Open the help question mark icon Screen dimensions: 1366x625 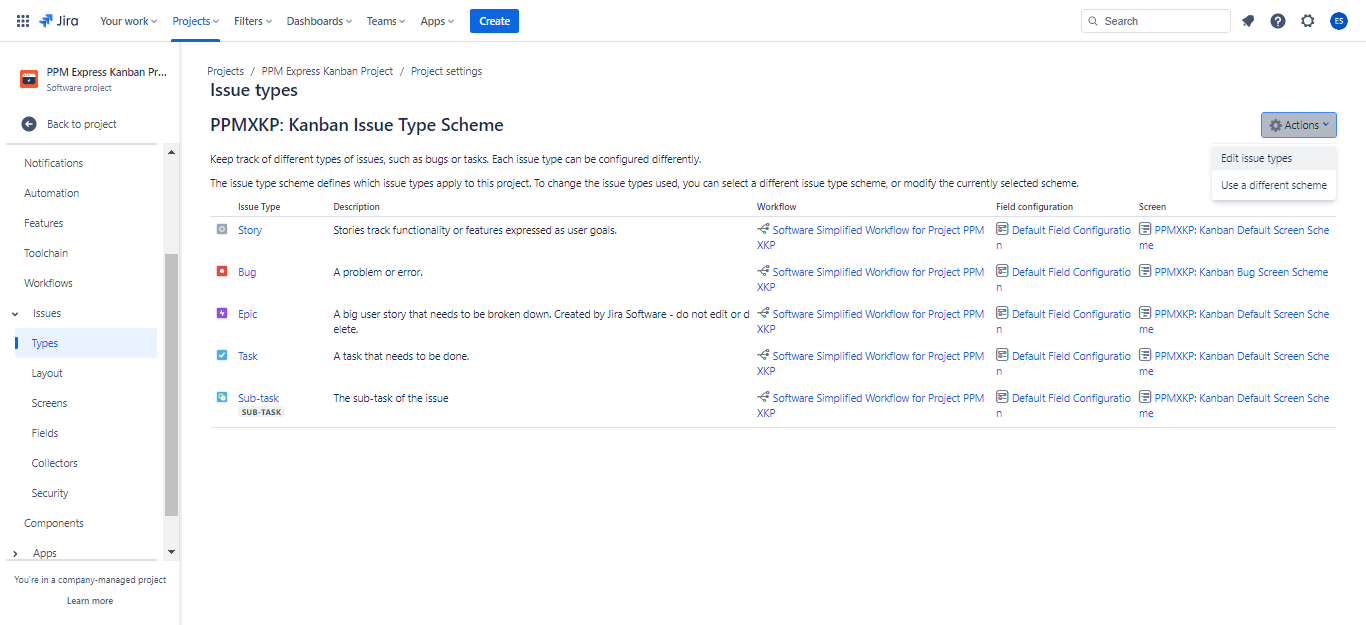[x=1278, y=21]
